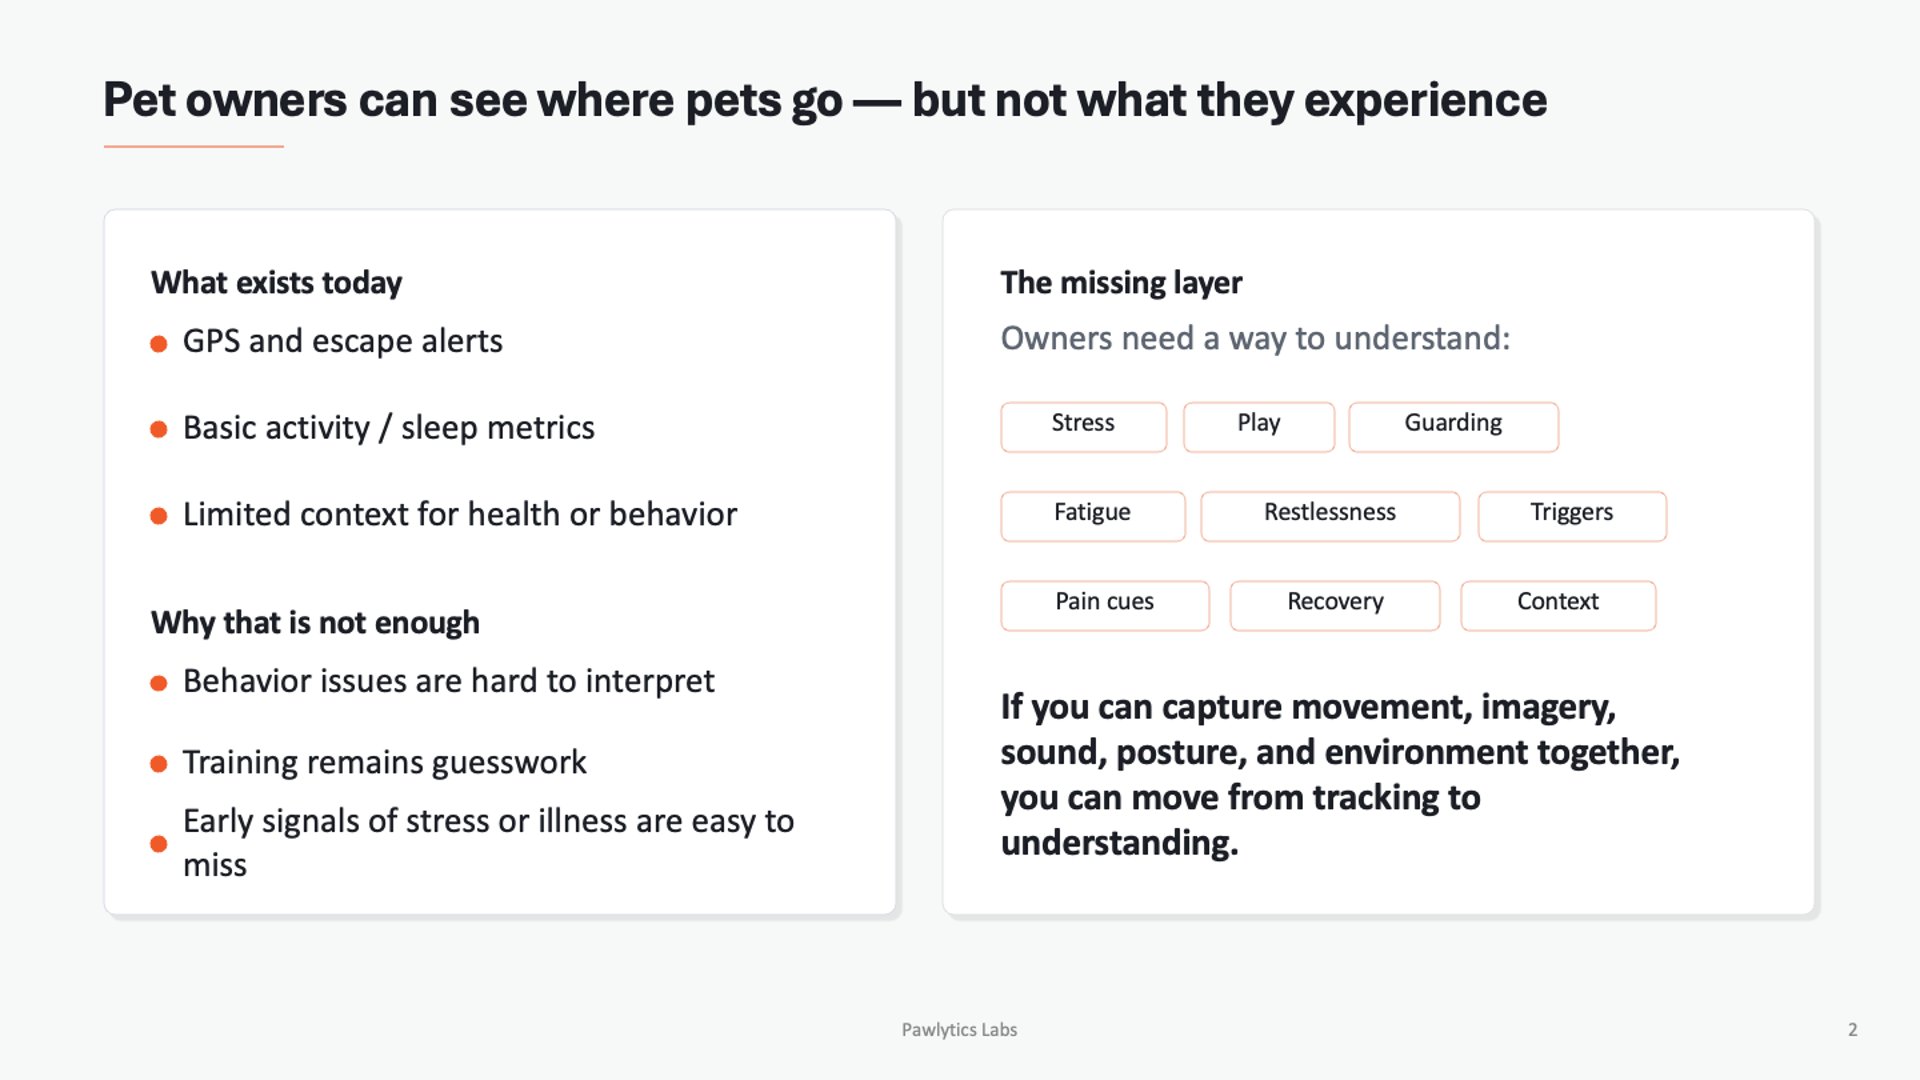Click the Context tag chip
The height and width of the screenshot is (1080, 1920).
[1558, 605]
